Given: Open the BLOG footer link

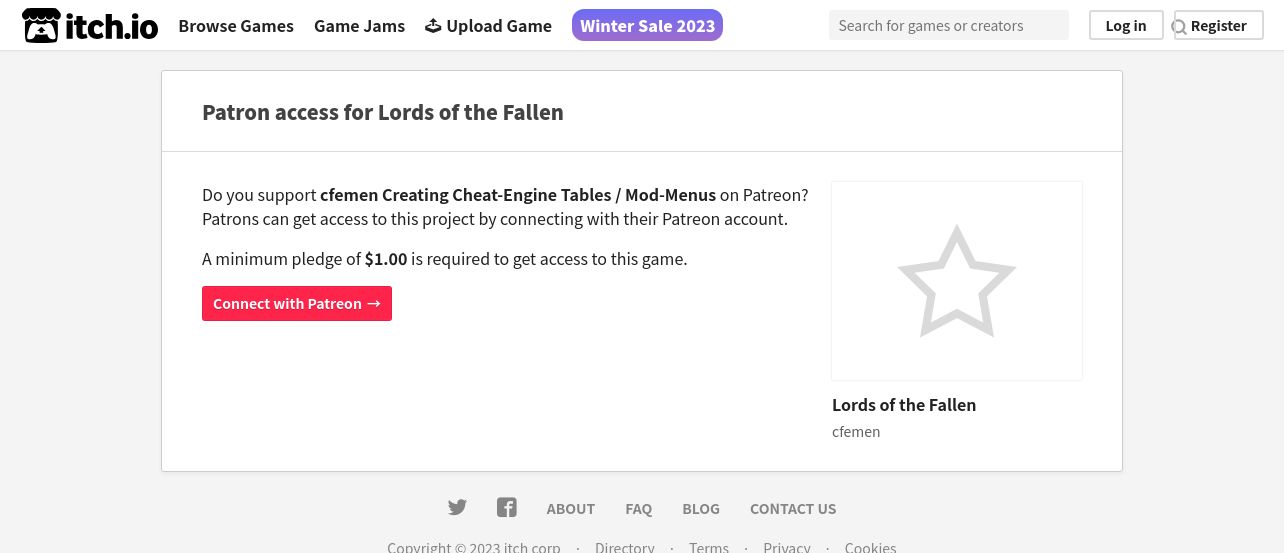Looking at the screenshot, I should 701,509.
